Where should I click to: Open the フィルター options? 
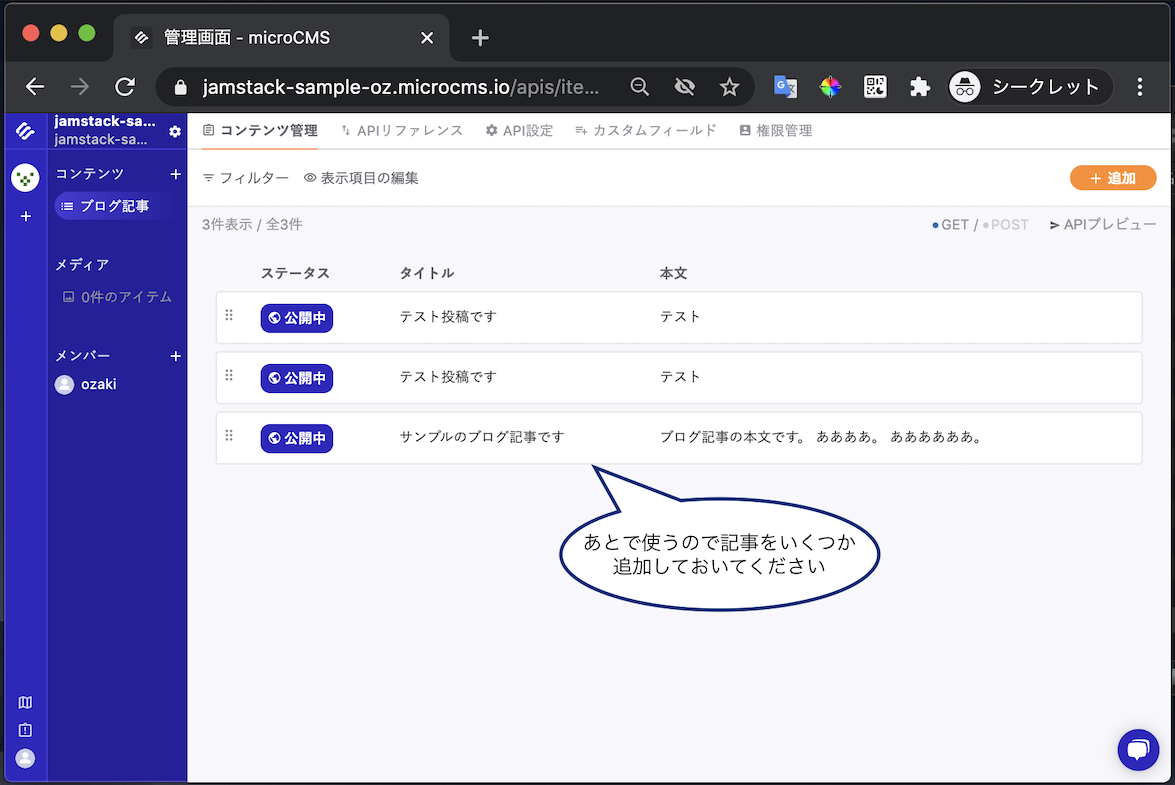pos(245,178)
